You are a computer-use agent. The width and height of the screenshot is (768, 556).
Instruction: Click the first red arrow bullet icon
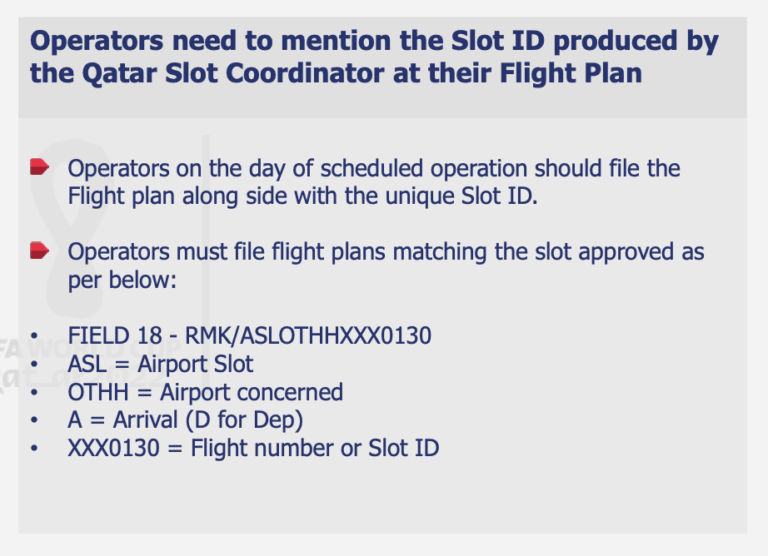pos(39,167)
